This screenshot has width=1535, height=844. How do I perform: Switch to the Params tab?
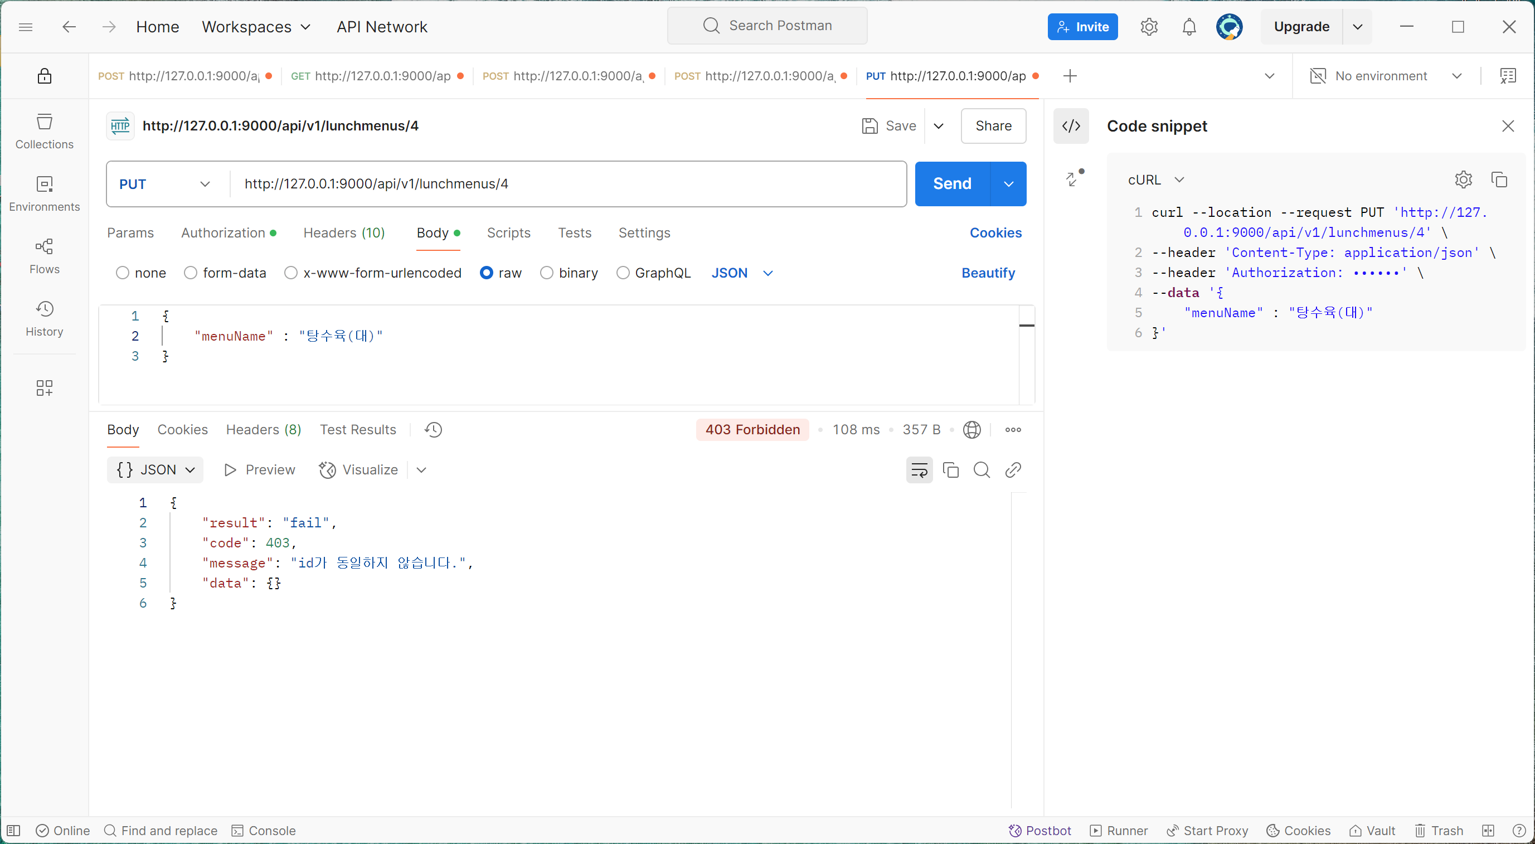pyautogui.click(x=130, y=233)
